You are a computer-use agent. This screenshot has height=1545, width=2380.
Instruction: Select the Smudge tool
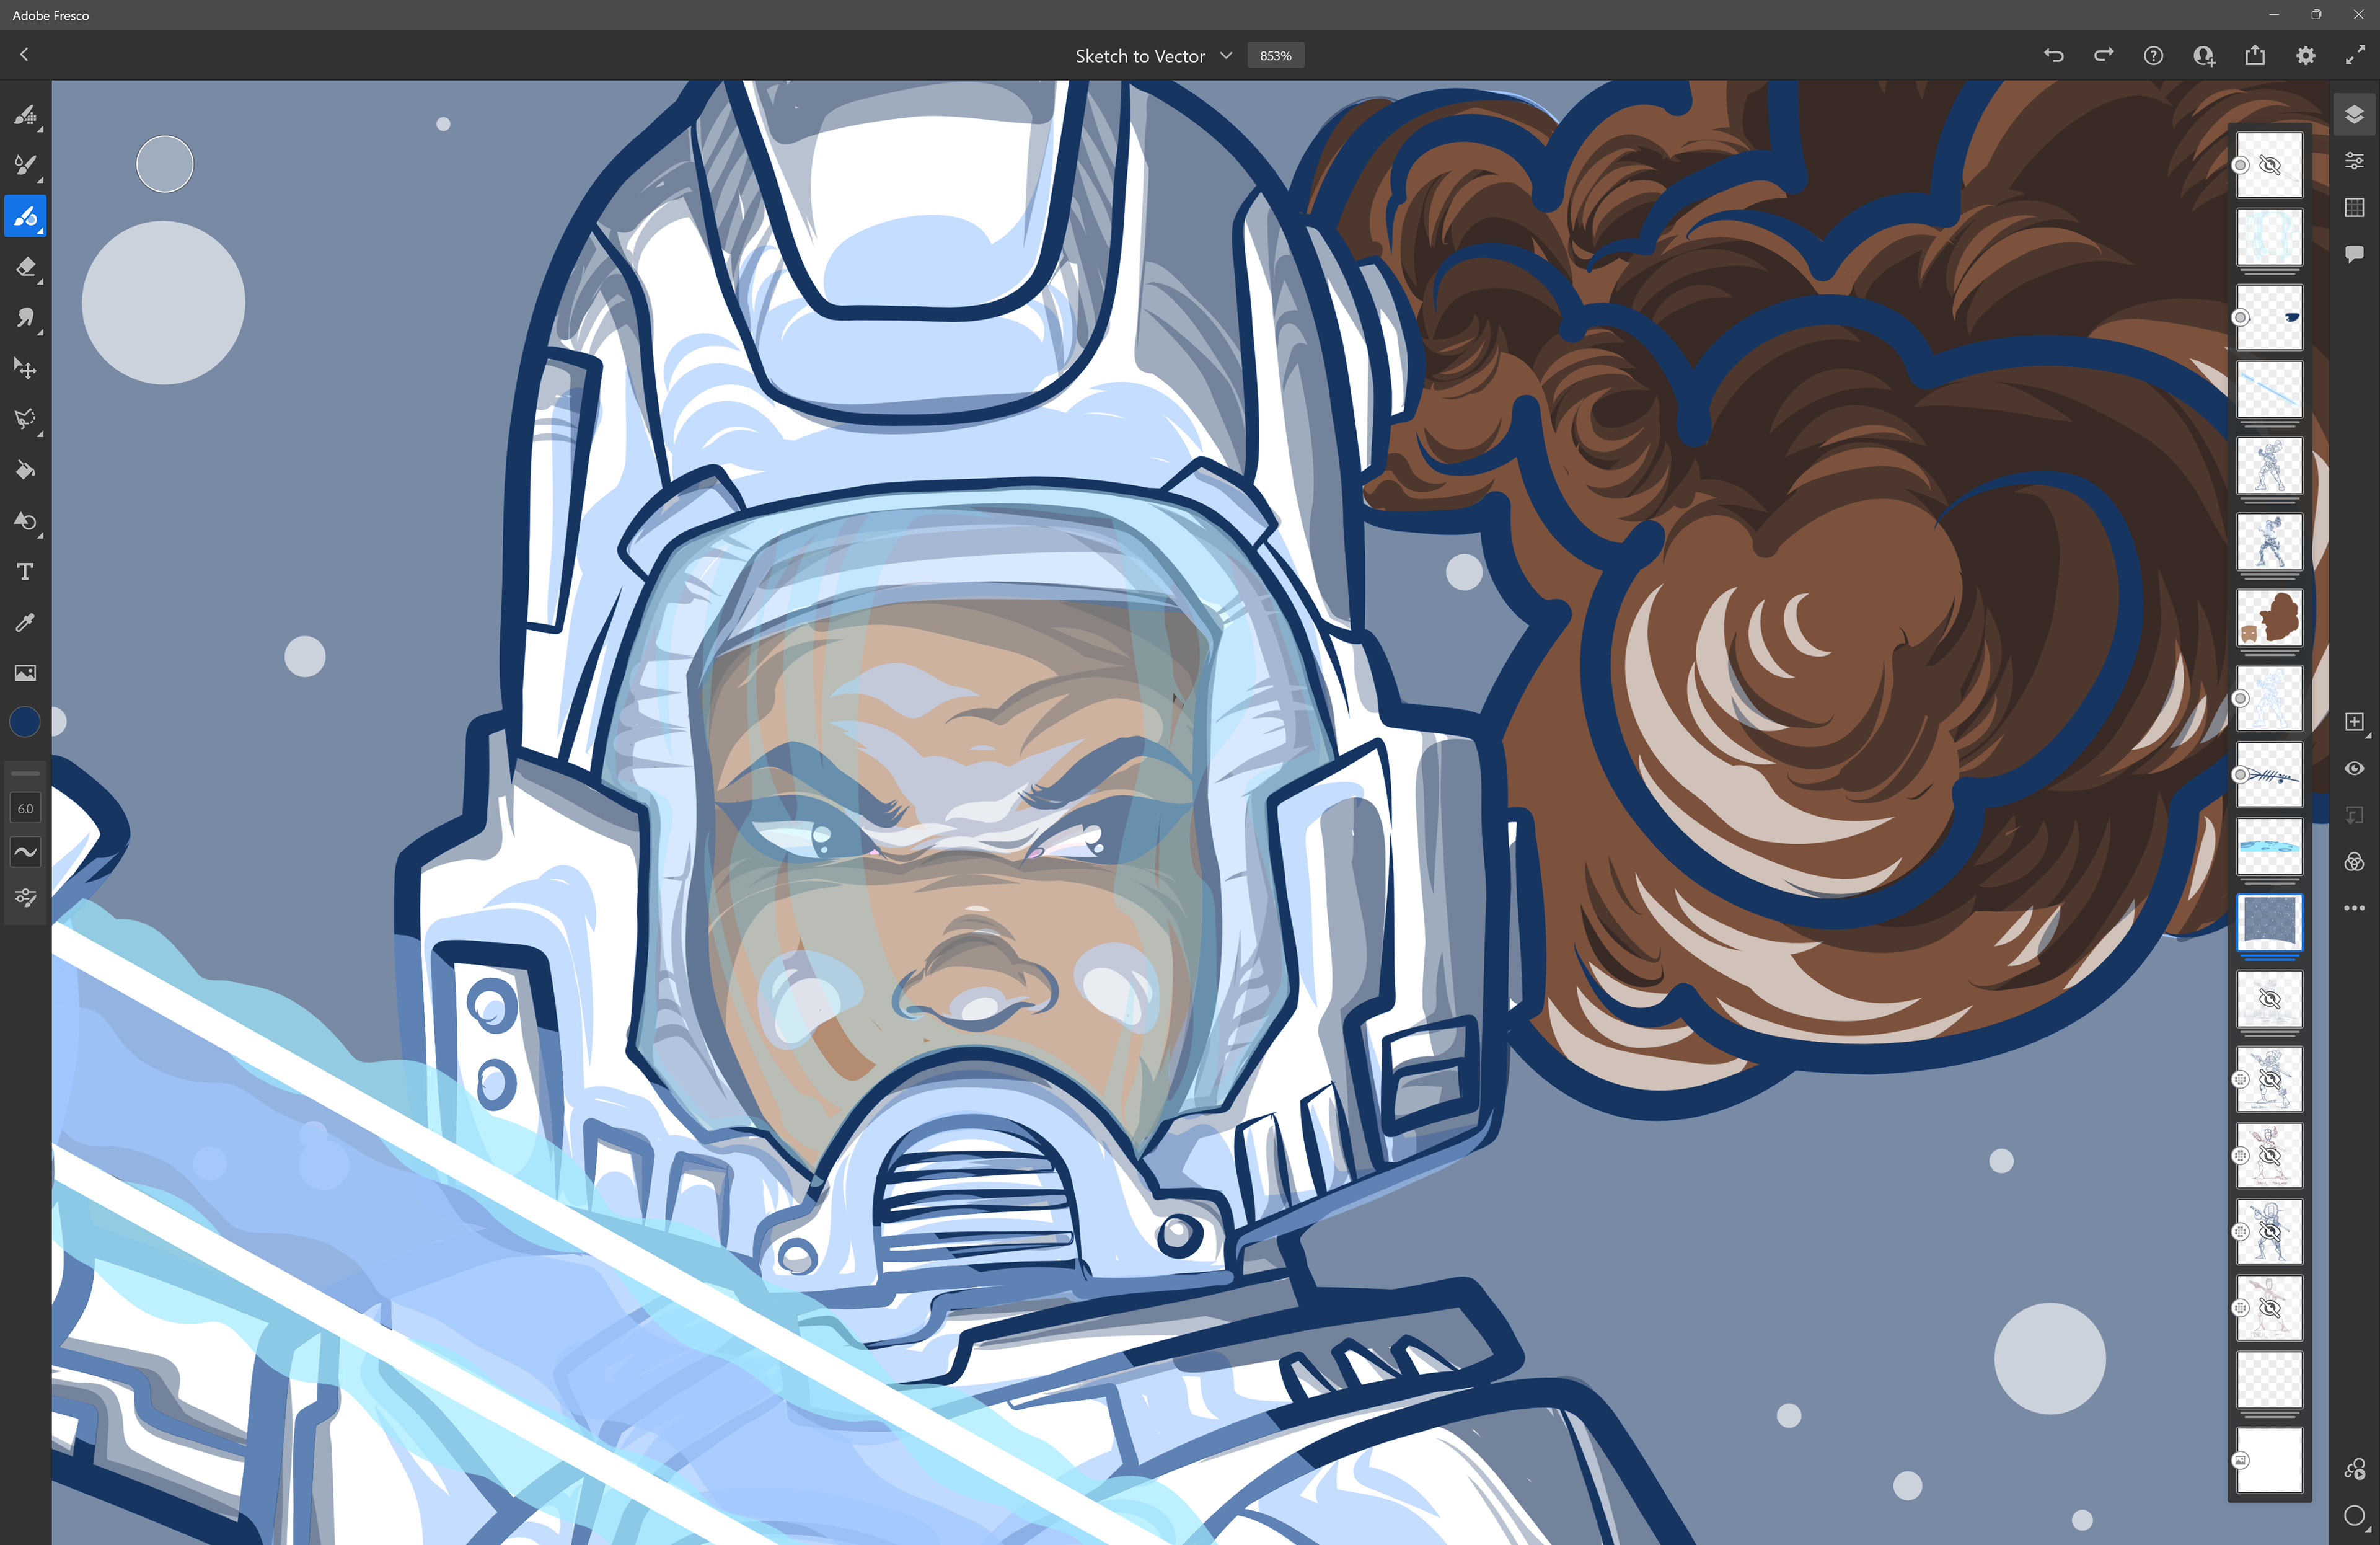(x=25, y=318)
